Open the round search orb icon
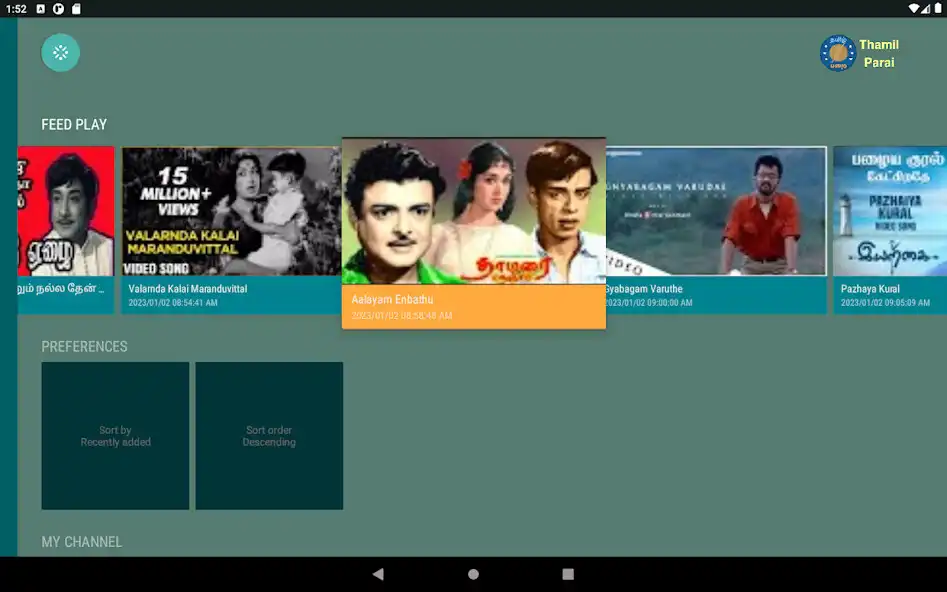947x592 pixels. coord(60,53)
